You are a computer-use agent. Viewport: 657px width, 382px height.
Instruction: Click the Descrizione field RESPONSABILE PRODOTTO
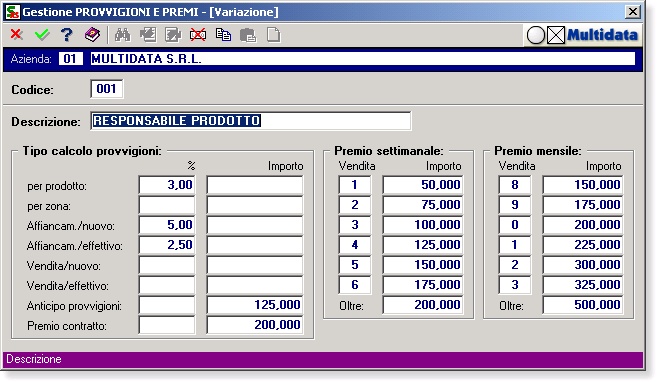click(251, 121)
